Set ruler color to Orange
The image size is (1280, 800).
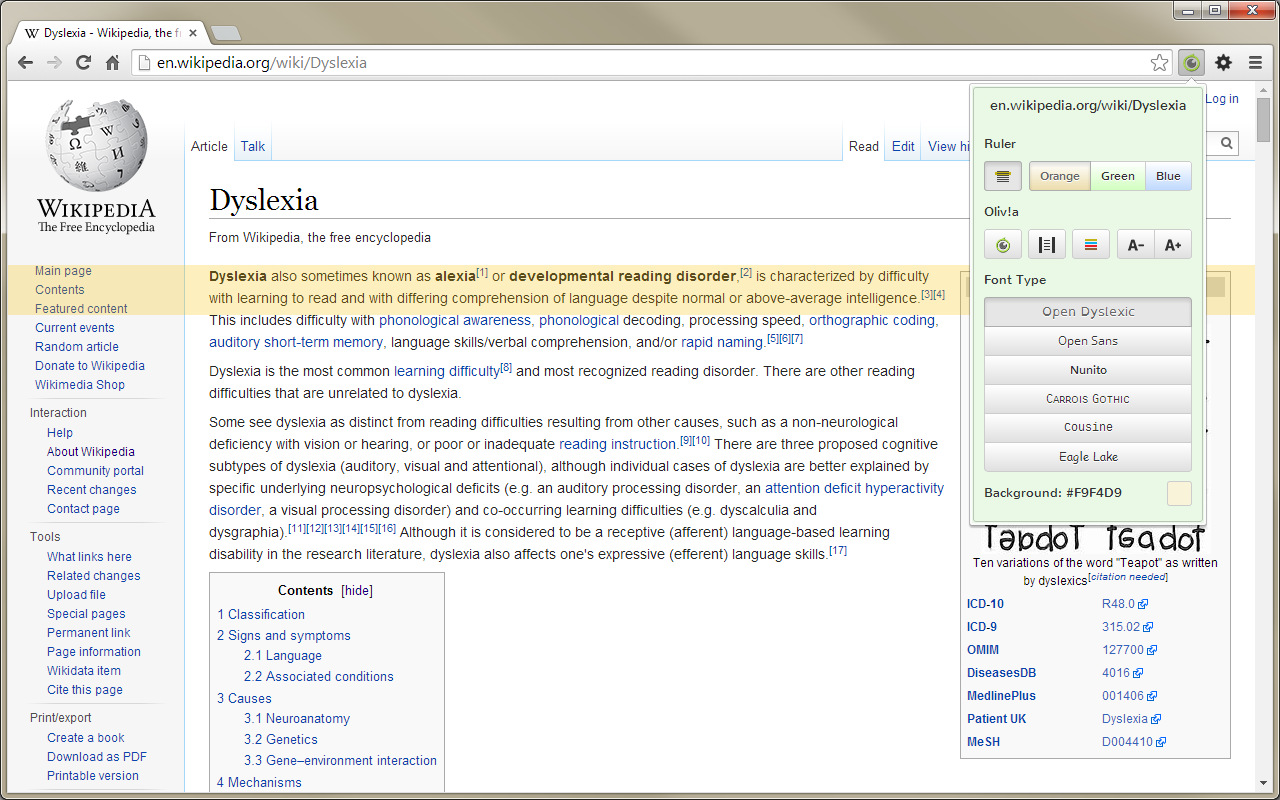(1060, 176)
